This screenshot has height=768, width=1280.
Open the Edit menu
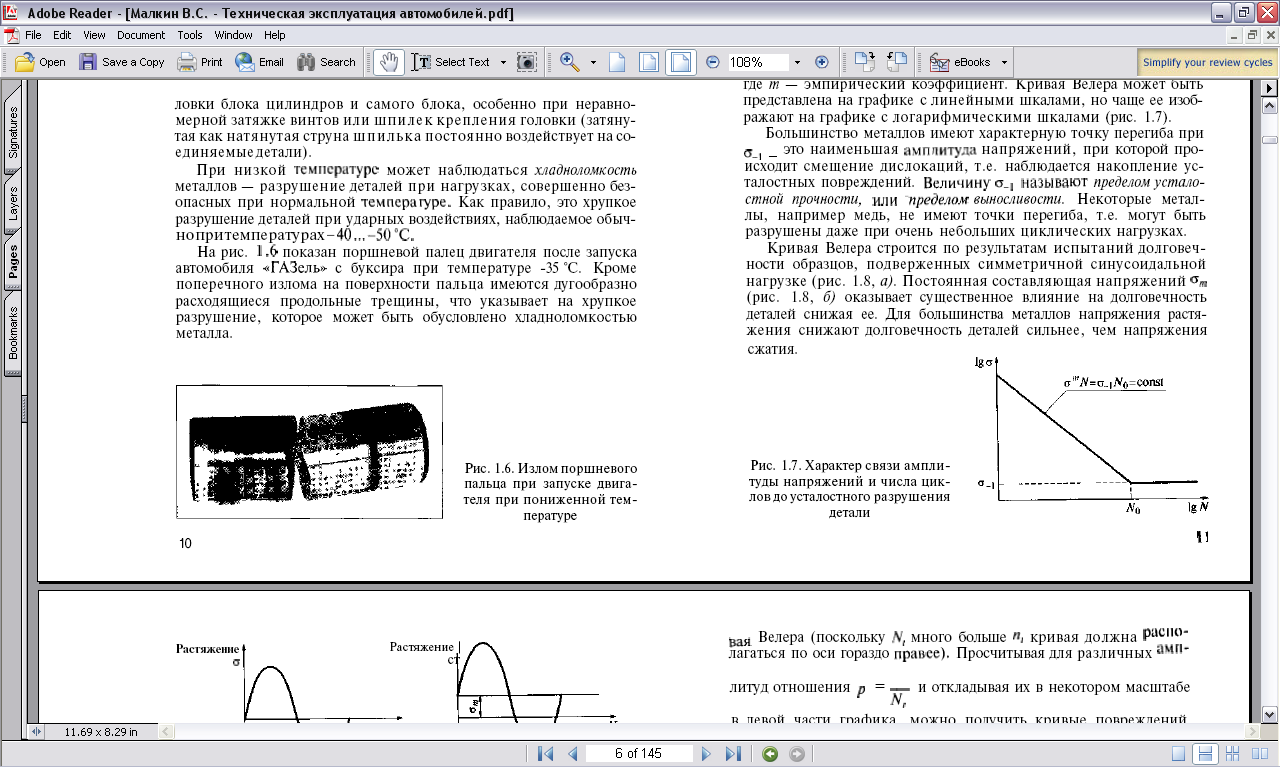(x=63, y=35)
